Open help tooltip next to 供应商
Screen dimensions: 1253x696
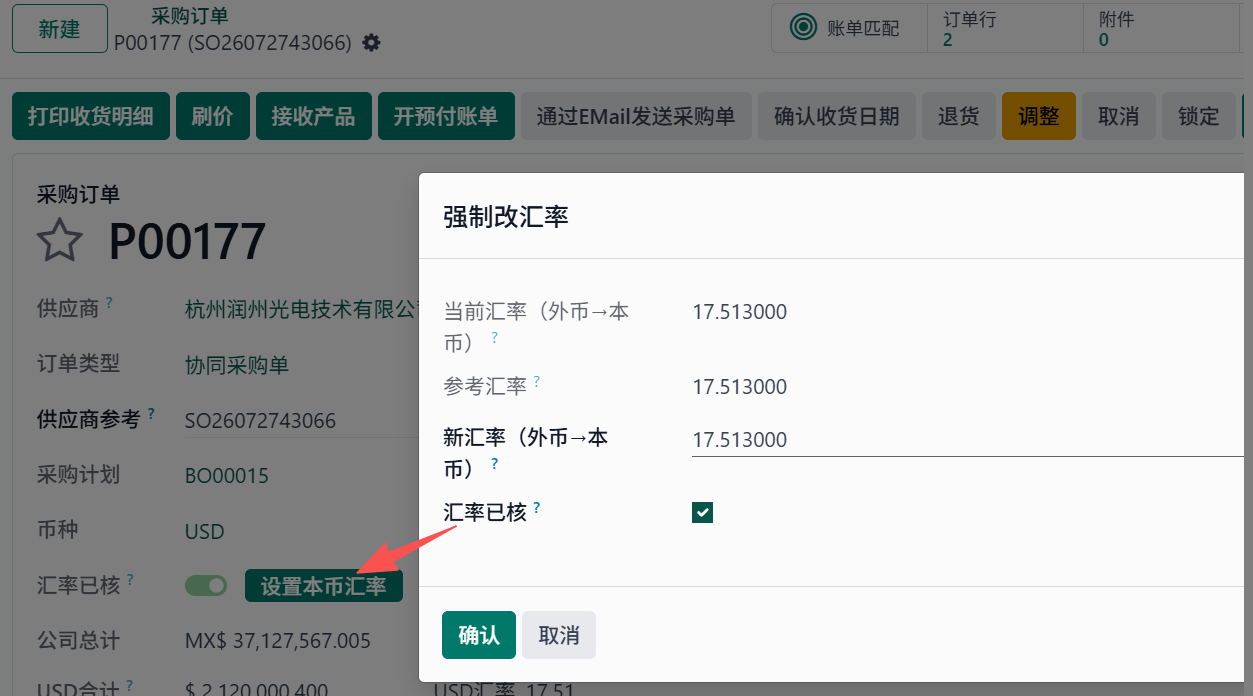[x=109, y=301]
